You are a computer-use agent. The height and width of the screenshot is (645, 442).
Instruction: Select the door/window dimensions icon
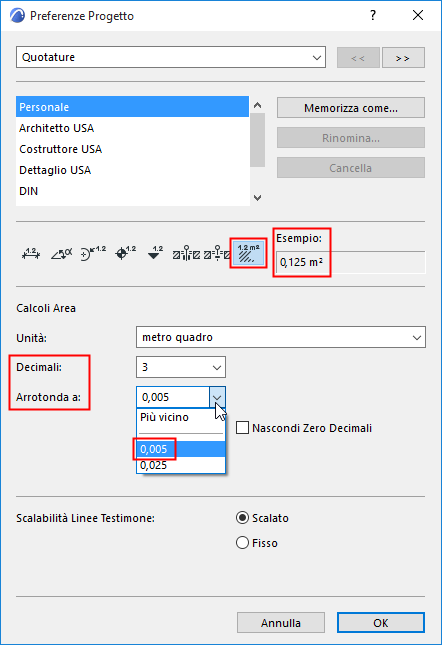click(x=186, y=253)
